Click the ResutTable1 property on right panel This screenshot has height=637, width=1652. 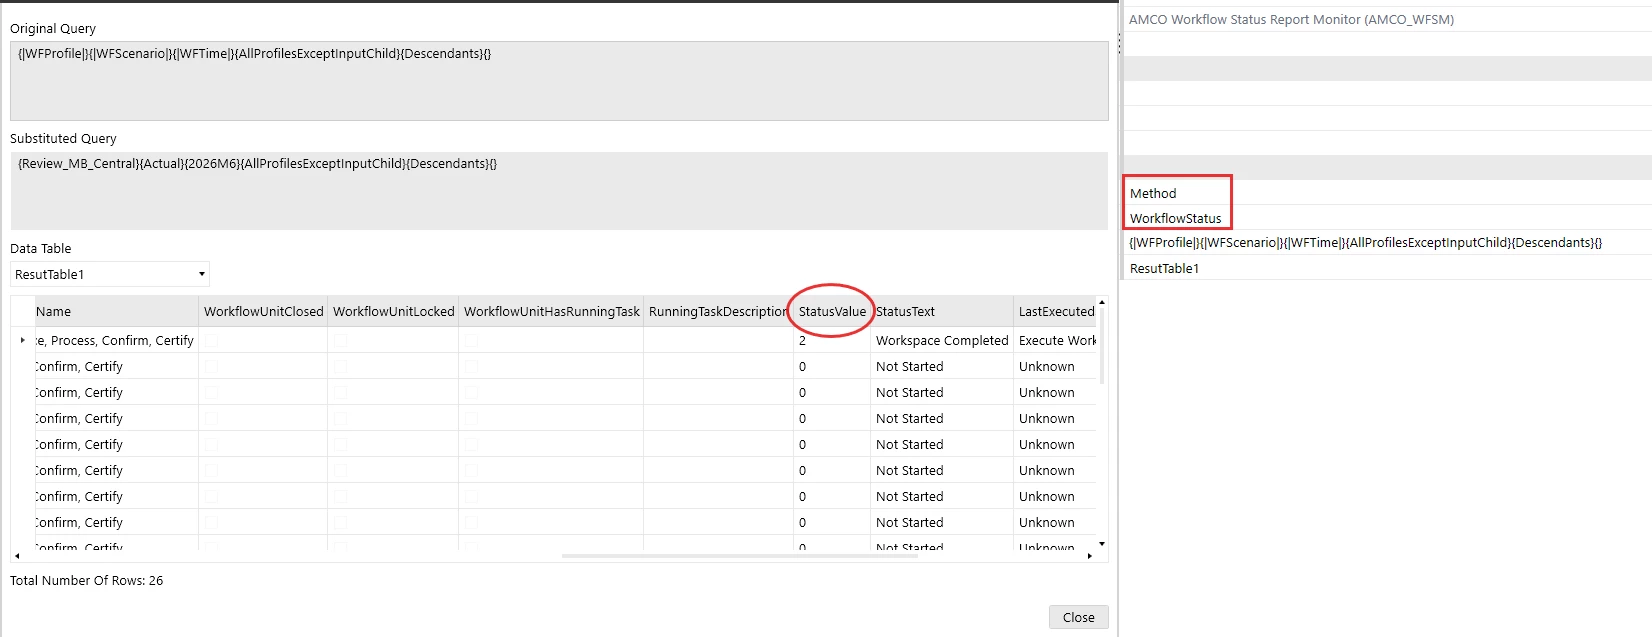coord(1164,268)
